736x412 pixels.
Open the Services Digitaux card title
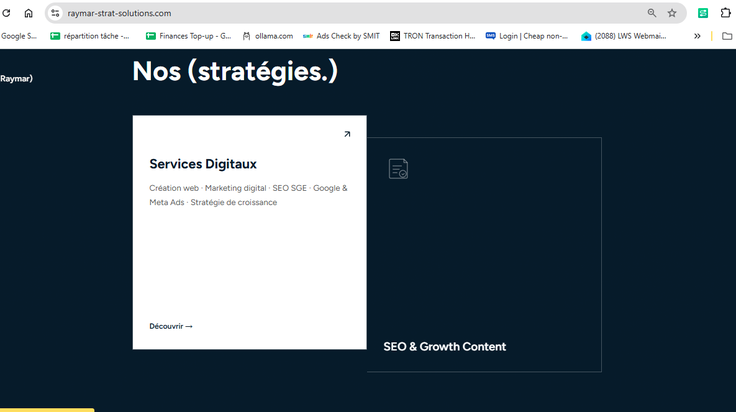203,164
